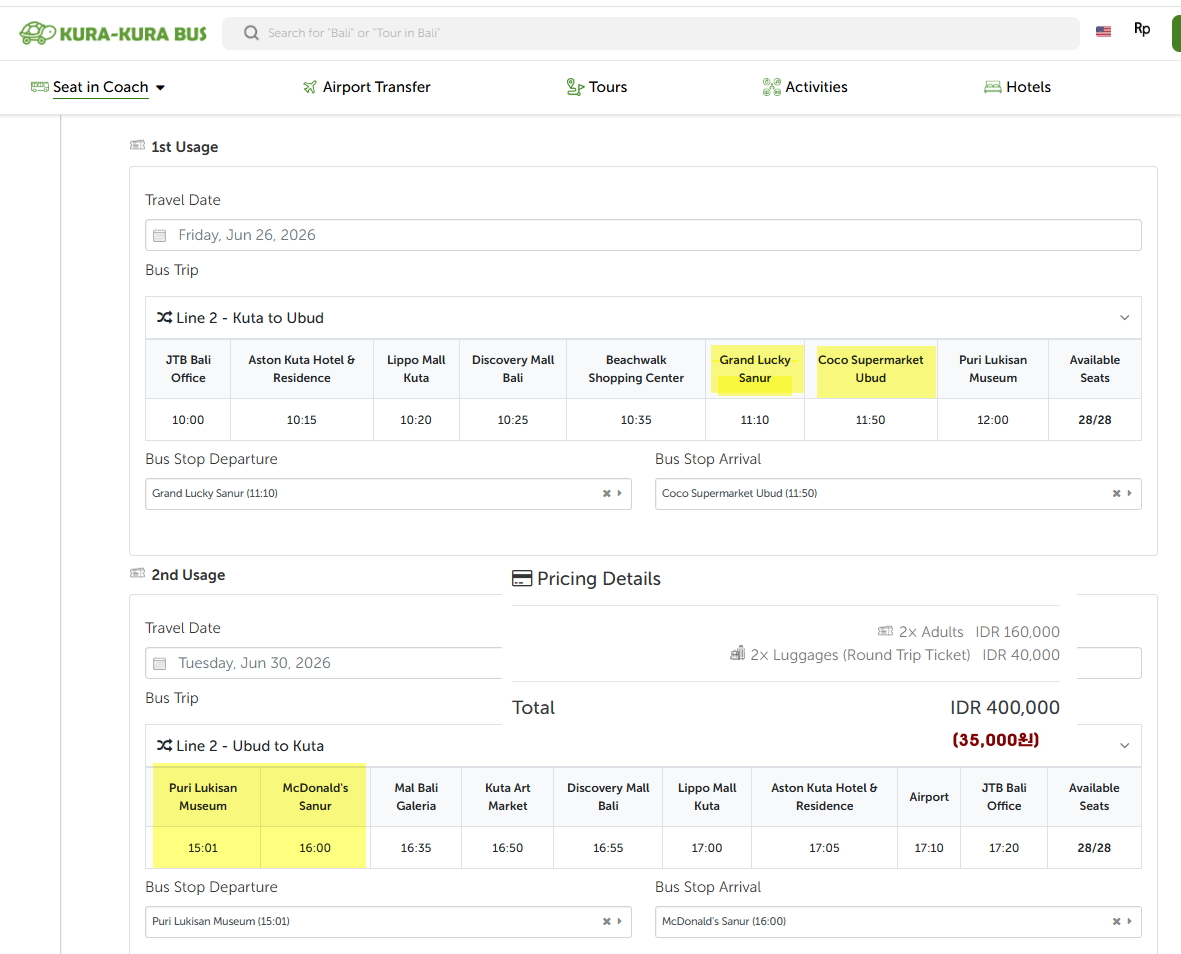Click the 17:10 Airport time cell
Viewport: 1181px width, 954px height.
point(929,848)
